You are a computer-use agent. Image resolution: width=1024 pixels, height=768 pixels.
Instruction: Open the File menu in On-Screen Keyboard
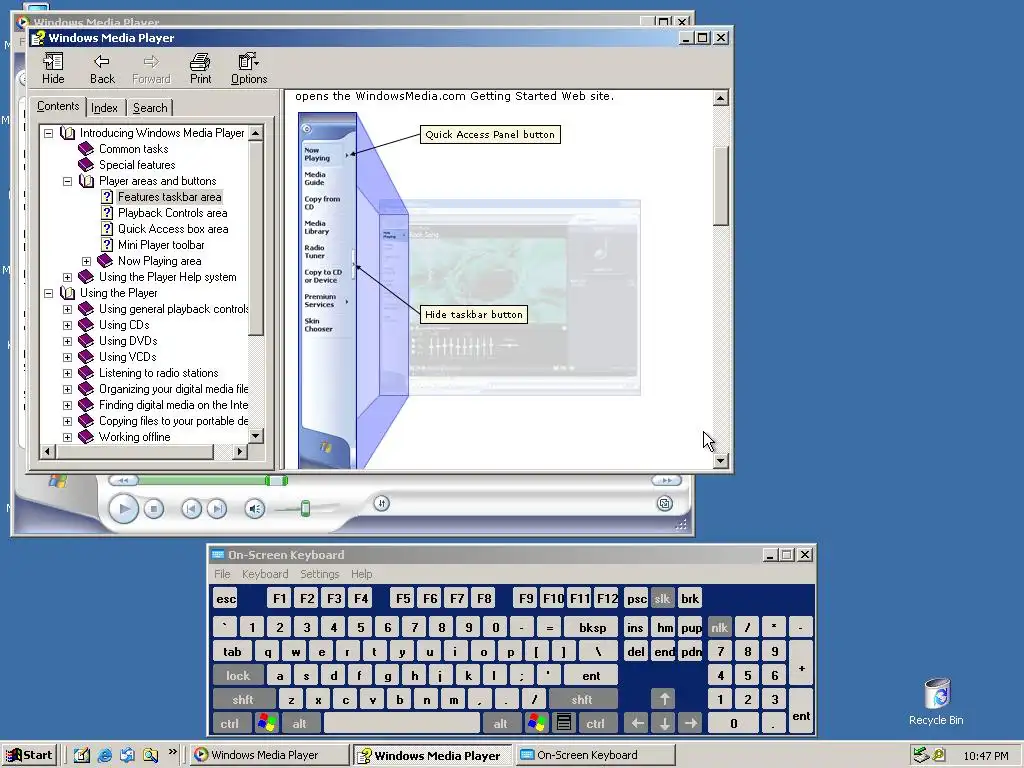tap(222, 574)
